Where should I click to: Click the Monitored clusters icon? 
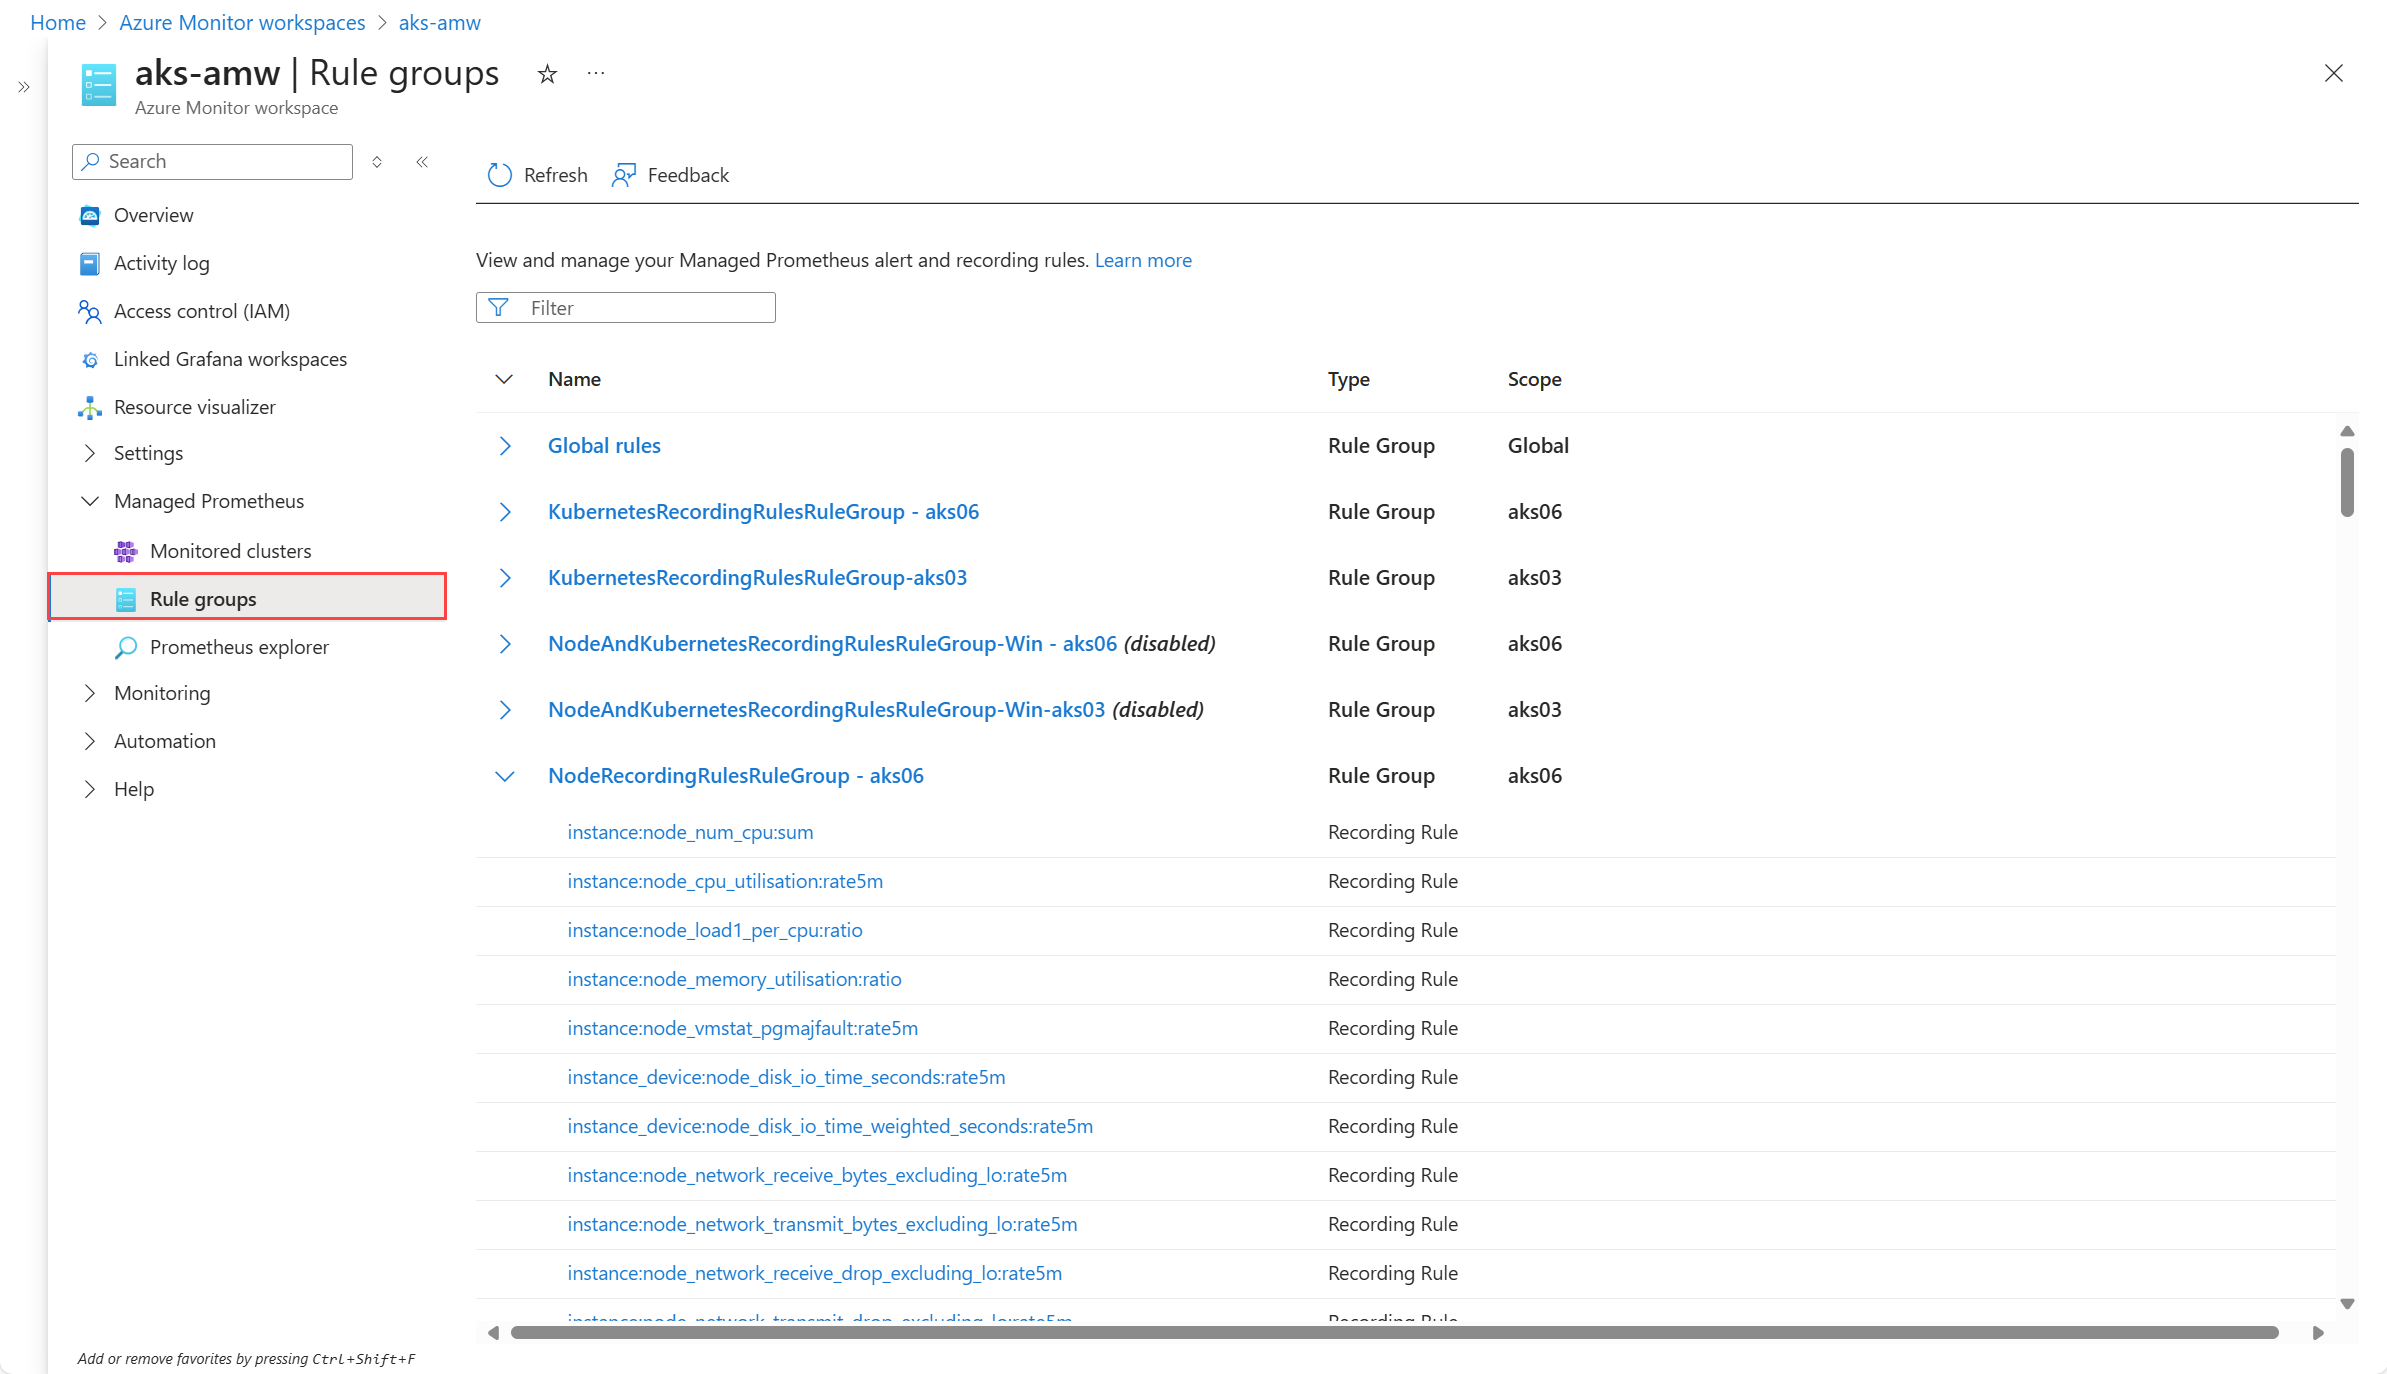(x=126, y=551)
